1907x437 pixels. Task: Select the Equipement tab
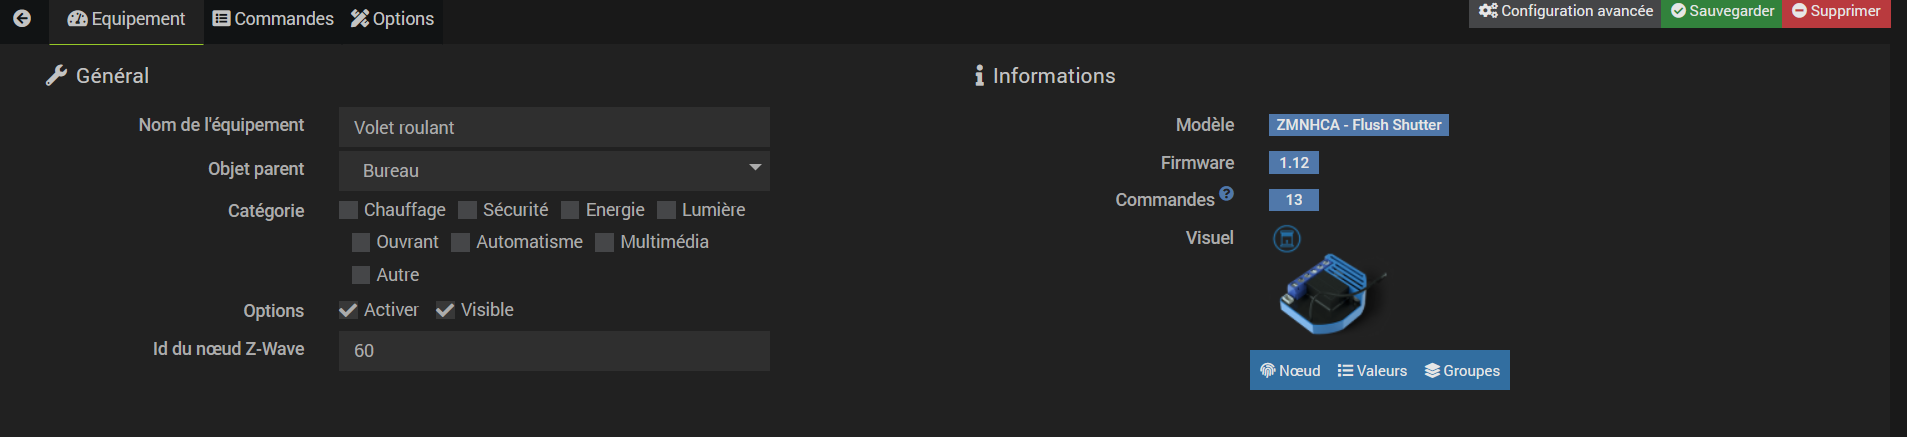(126, 19)
